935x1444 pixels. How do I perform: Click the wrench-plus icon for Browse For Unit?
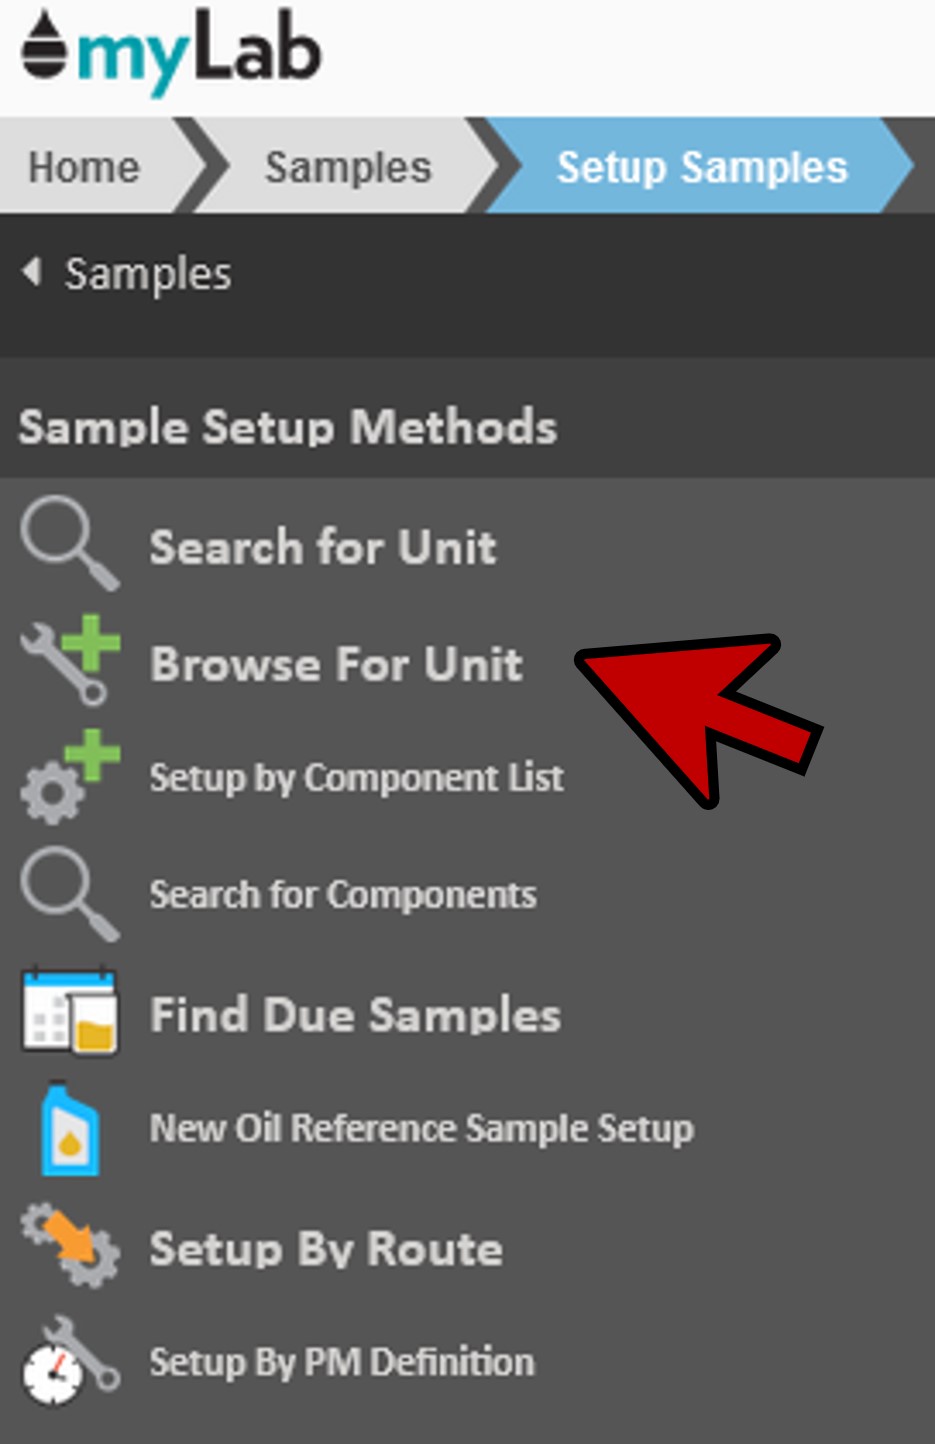[x=70, y=660]
